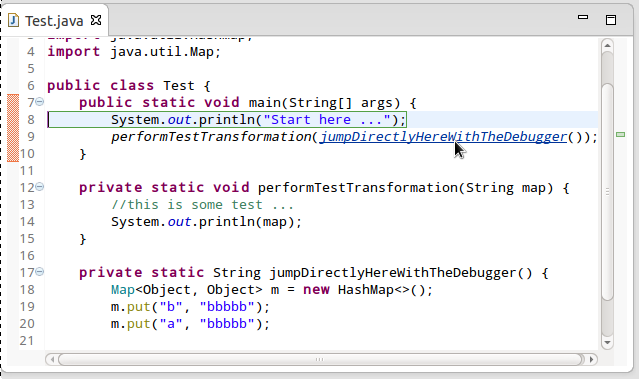Click the vertical scrollbar up arrow
The width and height of the screenshot is (639, 379).
607,46
